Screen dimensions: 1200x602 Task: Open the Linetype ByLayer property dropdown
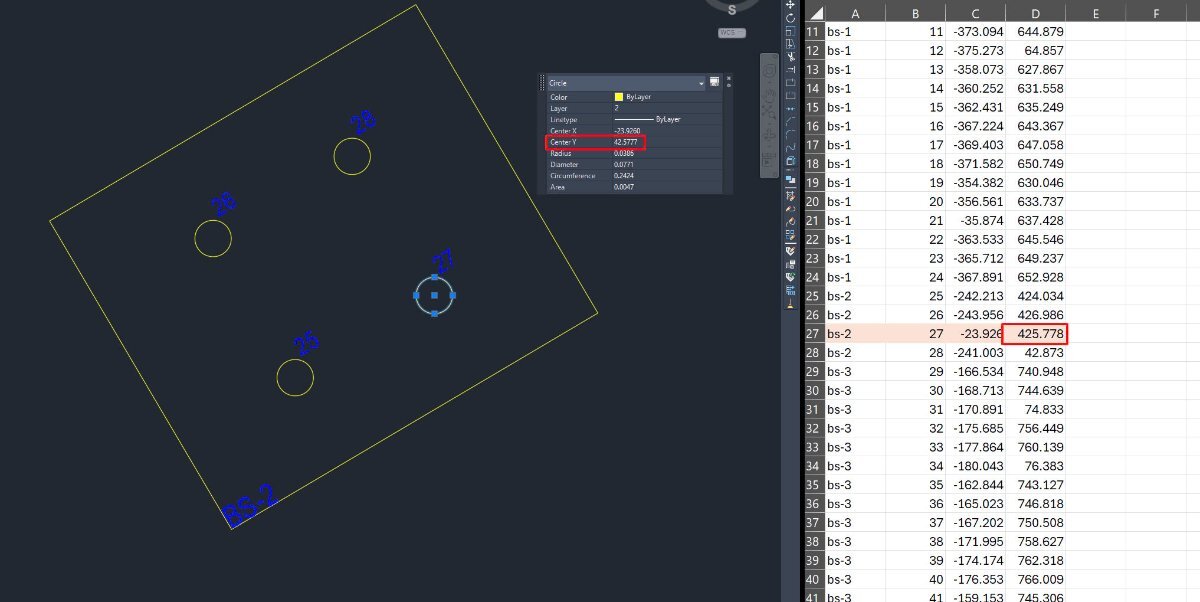666,119
